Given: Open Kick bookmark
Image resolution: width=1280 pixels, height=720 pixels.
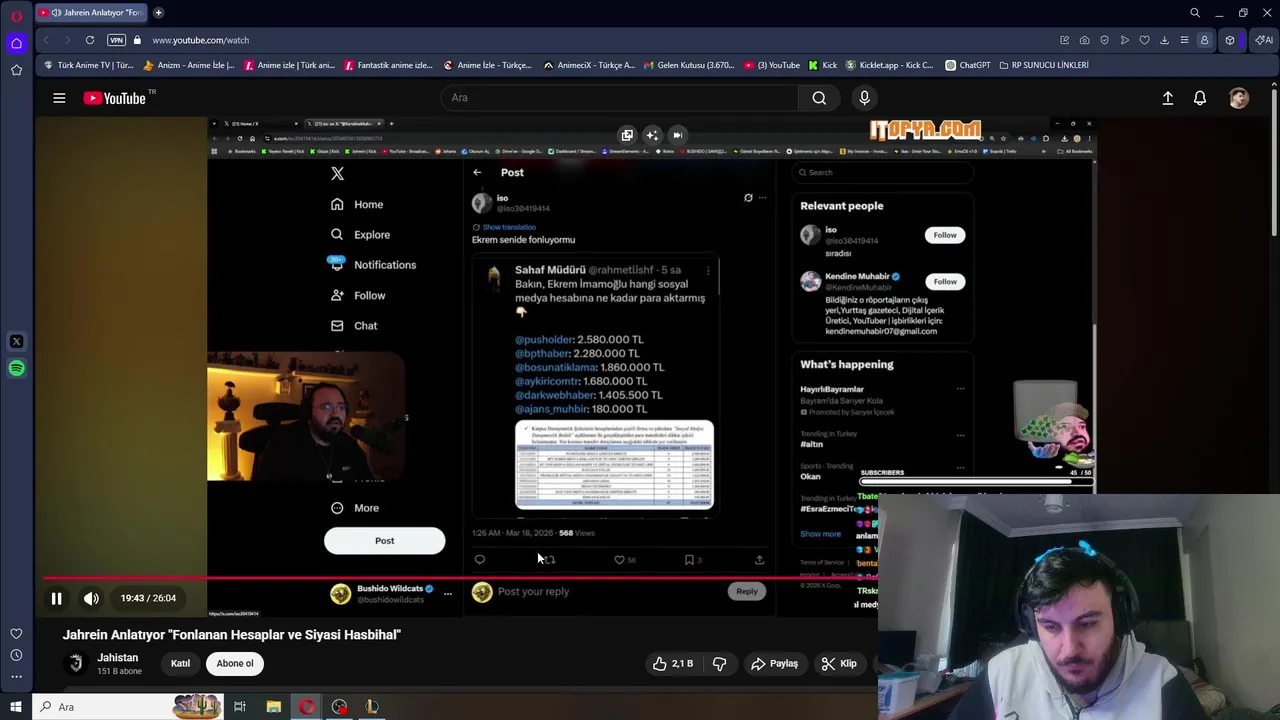Looking at the screenshot, I should pos(822,65).
